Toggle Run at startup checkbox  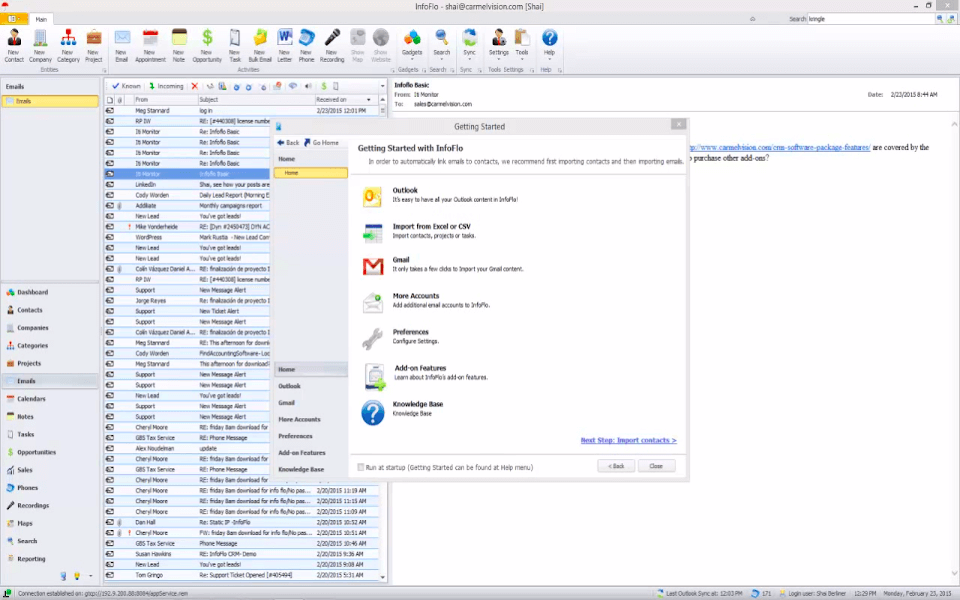[x=361, y=467]
